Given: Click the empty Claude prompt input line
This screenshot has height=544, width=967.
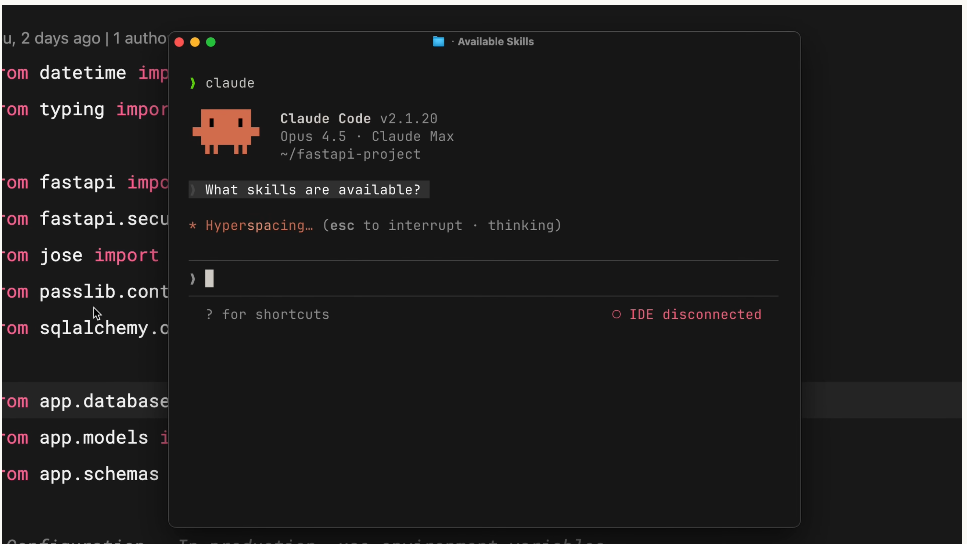Looking at the screenshot, I should coord(480,279).
